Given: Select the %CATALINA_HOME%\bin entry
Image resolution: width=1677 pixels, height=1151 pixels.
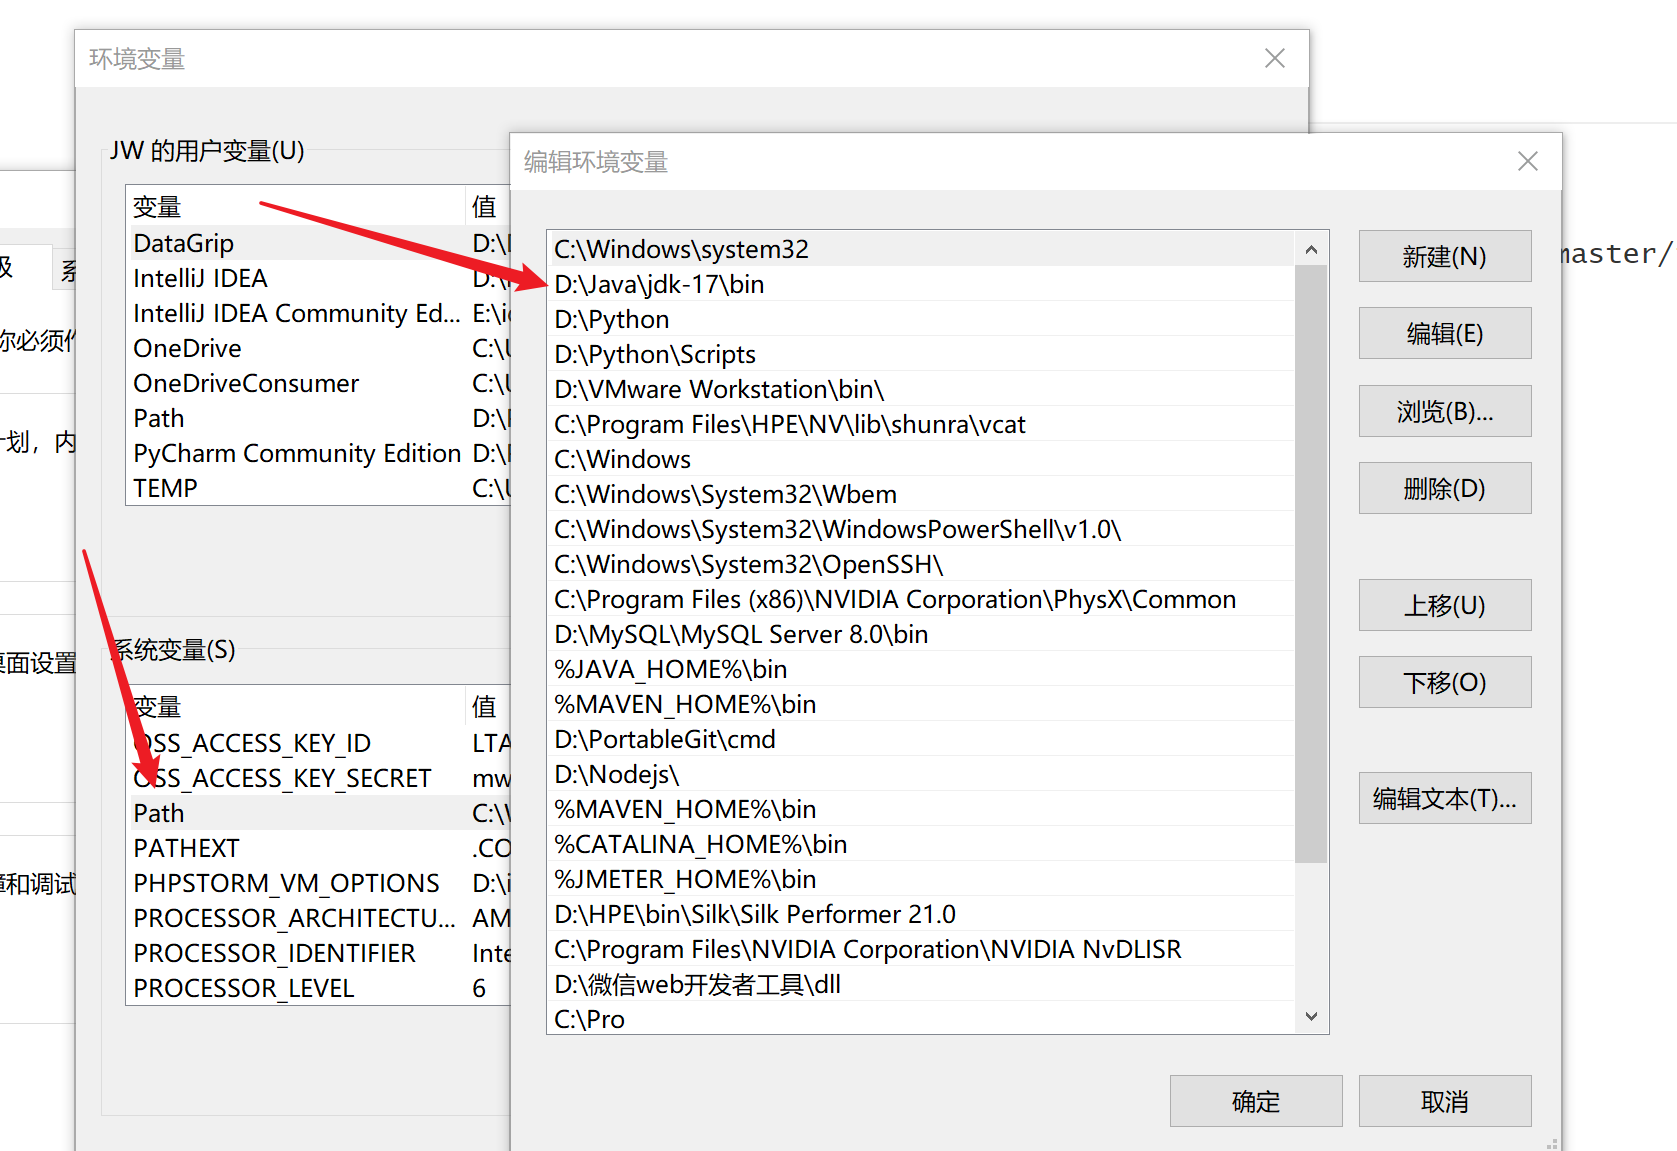Looking at the screenshot, I should [921, 844].
